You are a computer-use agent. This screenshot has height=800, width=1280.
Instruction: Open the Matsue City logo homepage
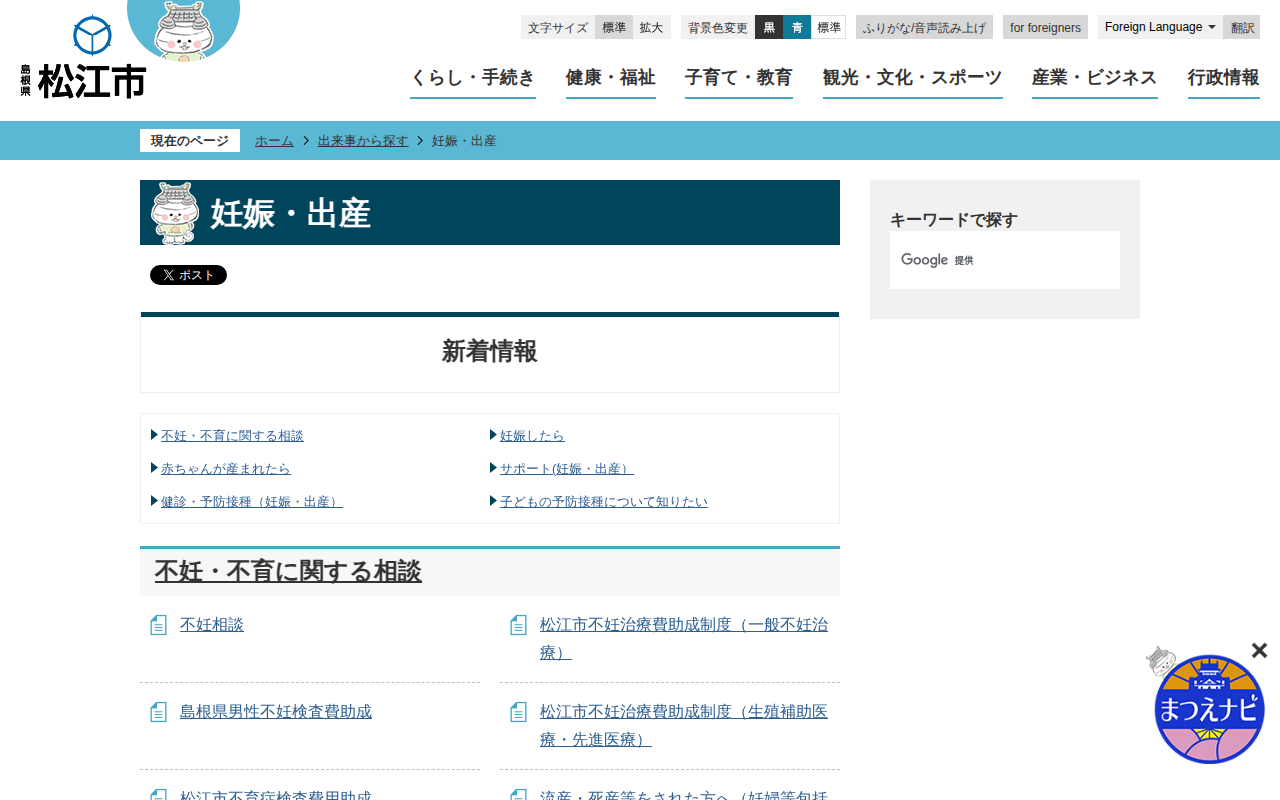click(x=83, y=58)
